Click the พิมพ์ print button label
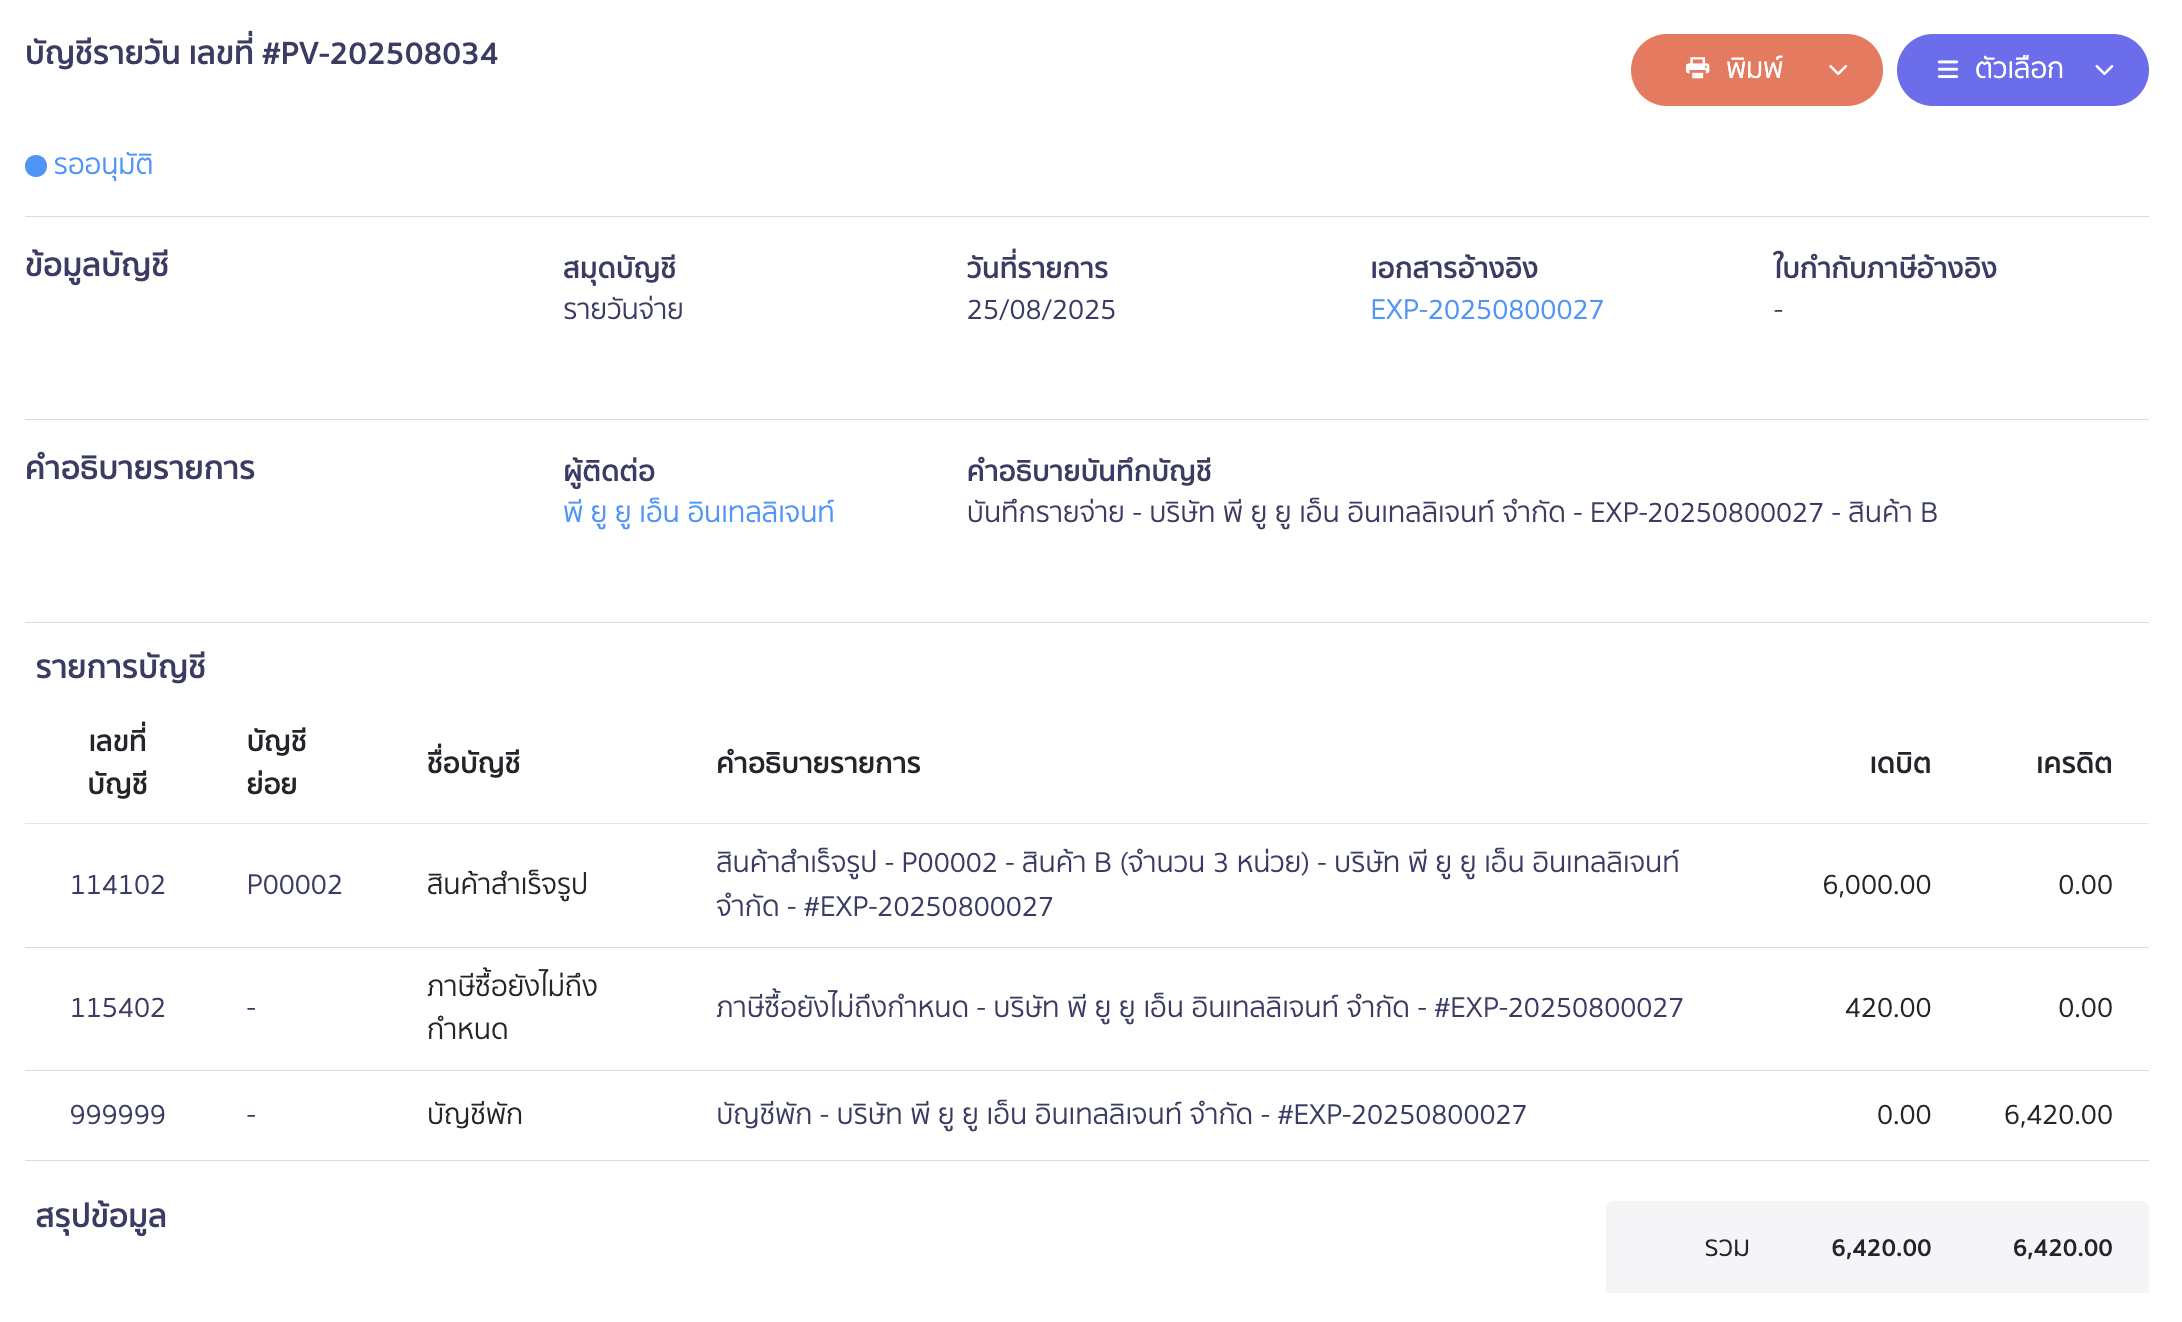The width and height of the screenshot is (2182, 1322). coord(1754,69)
